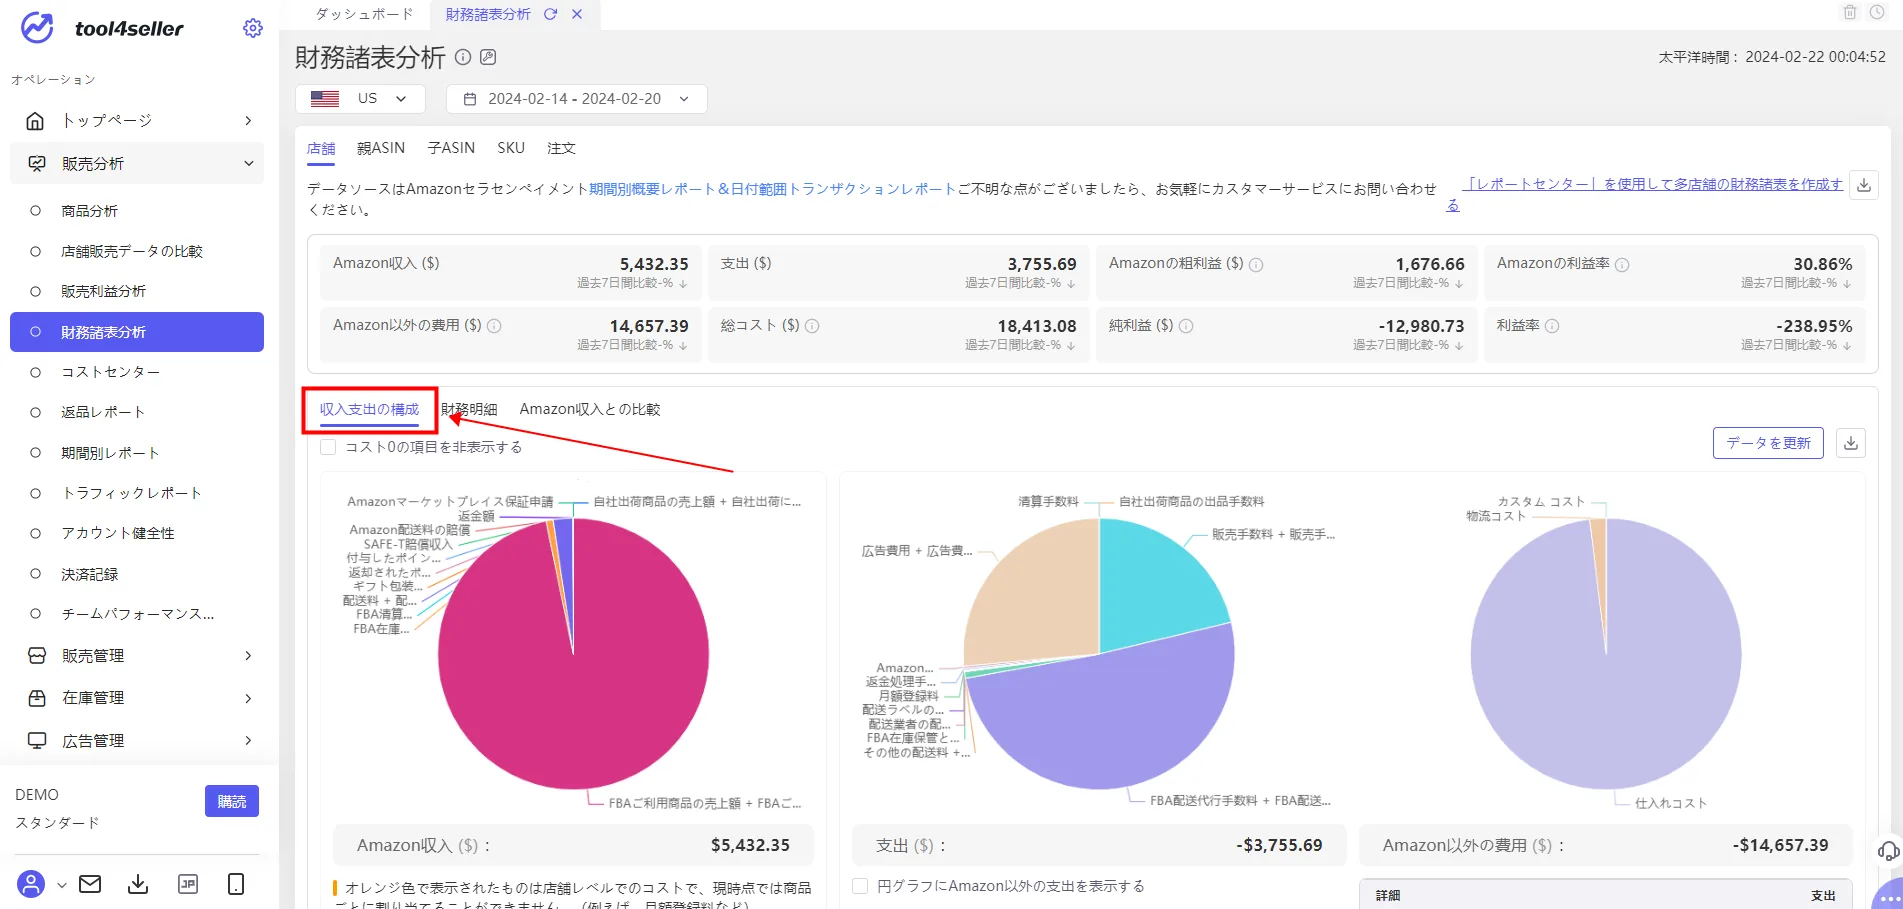Show info tooltip for 純利益
The image size is (1903, 909).
point(1186,326)
